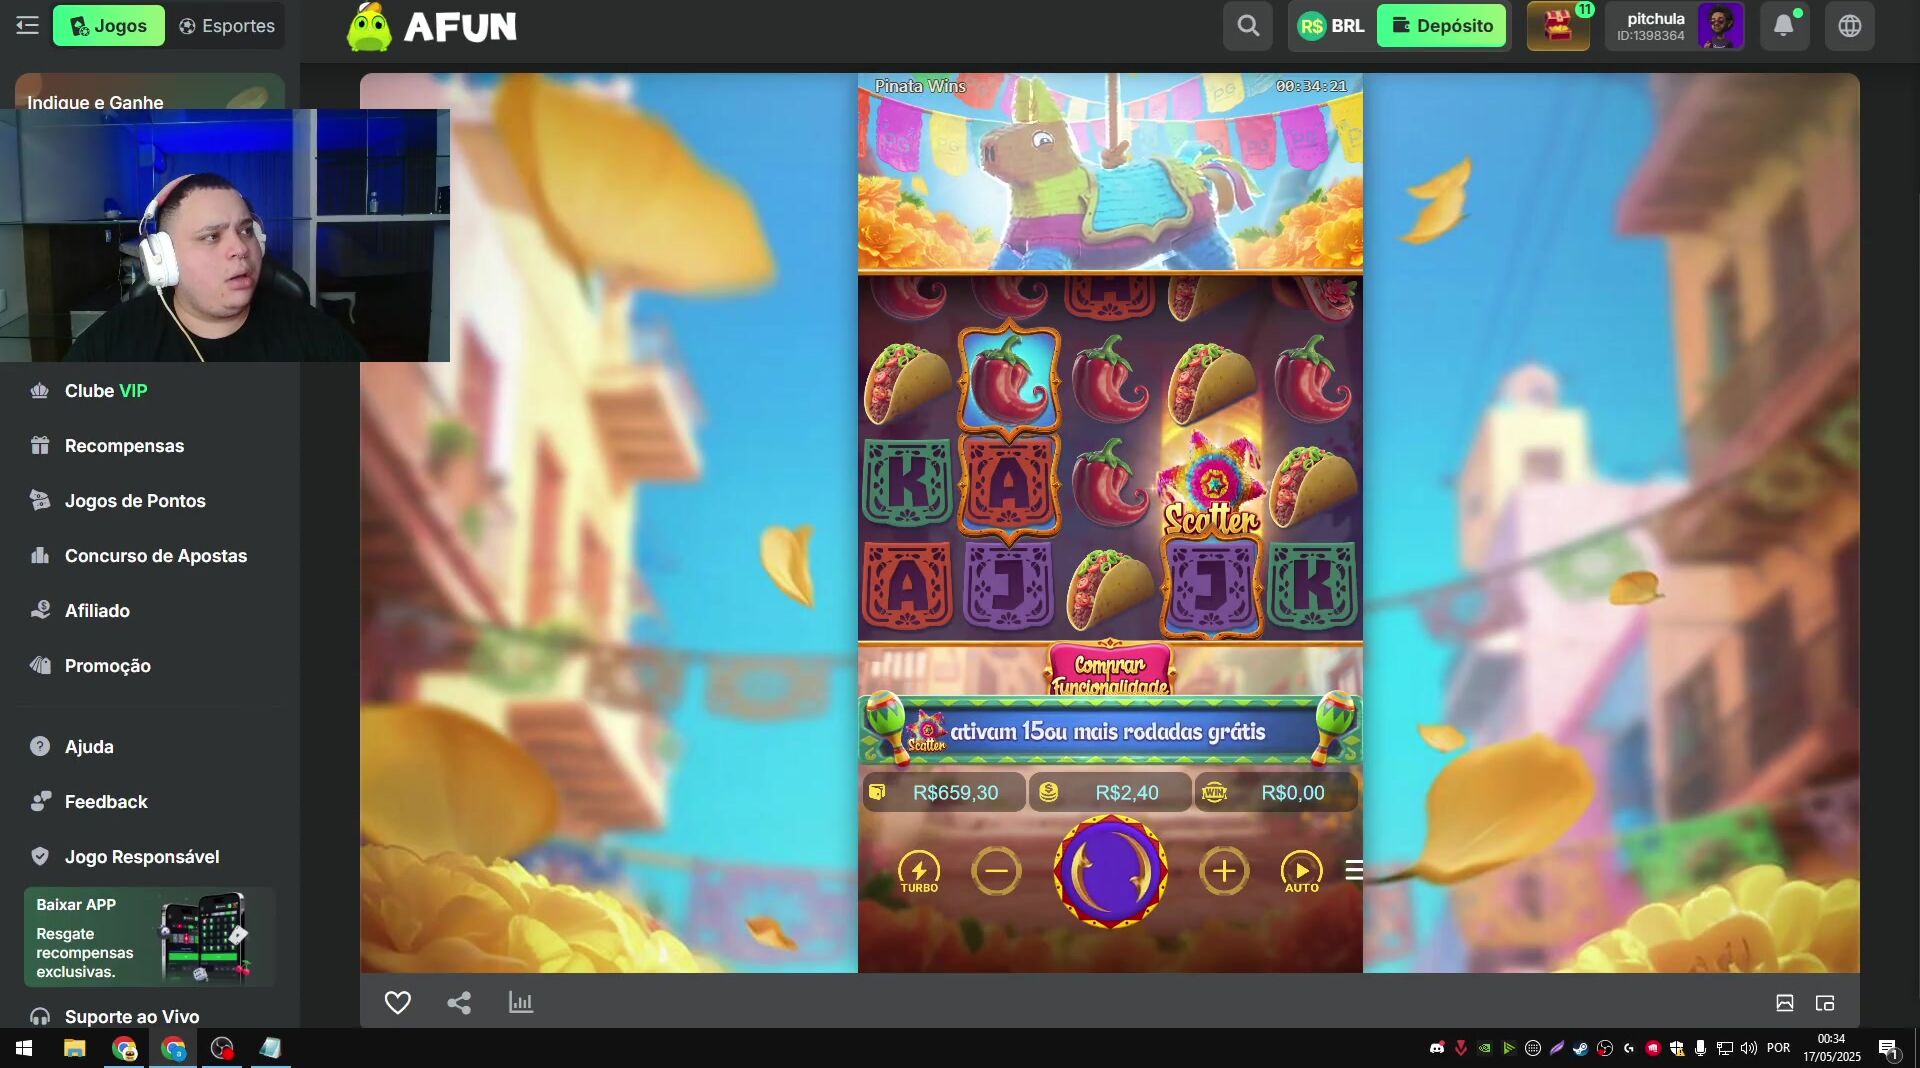Open NVIDIA icon in system tray

tap(1485, 1048)
